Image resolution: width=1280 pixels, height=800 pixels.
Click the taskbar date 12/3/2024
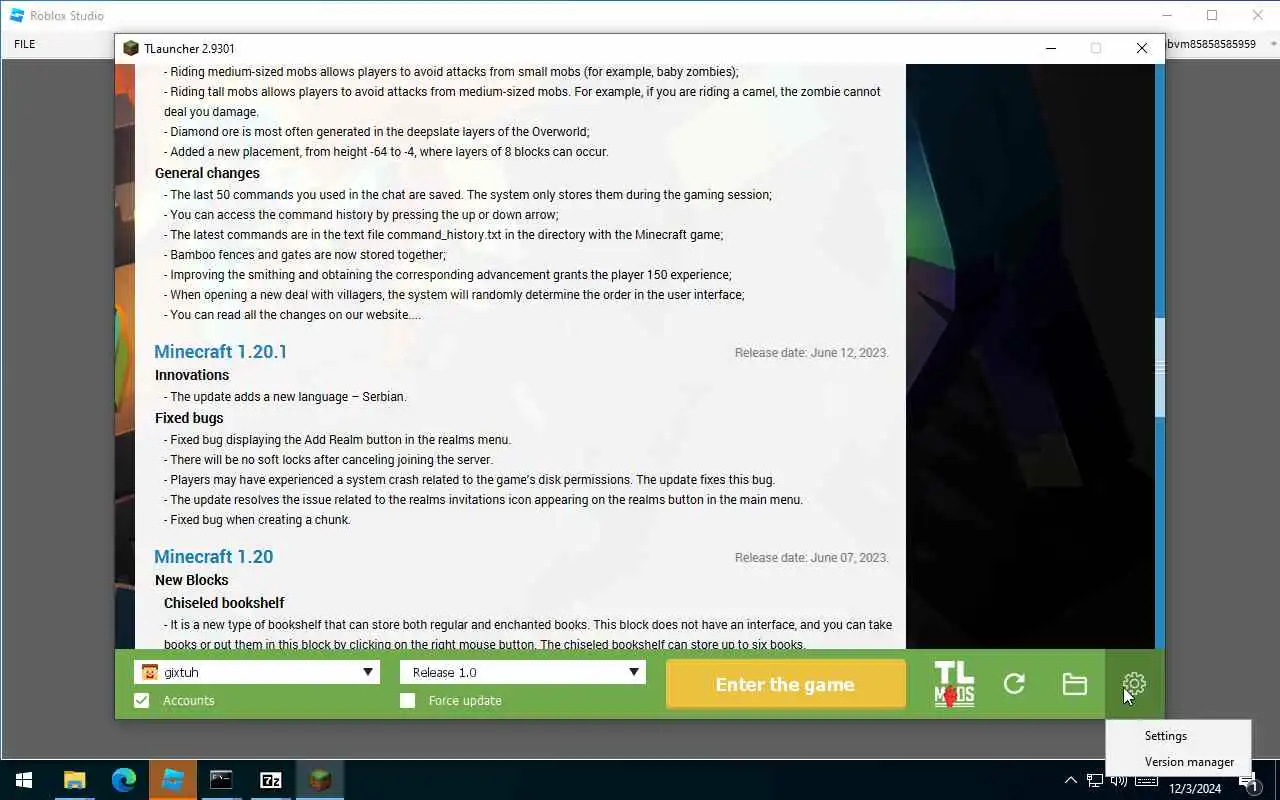1193,788
